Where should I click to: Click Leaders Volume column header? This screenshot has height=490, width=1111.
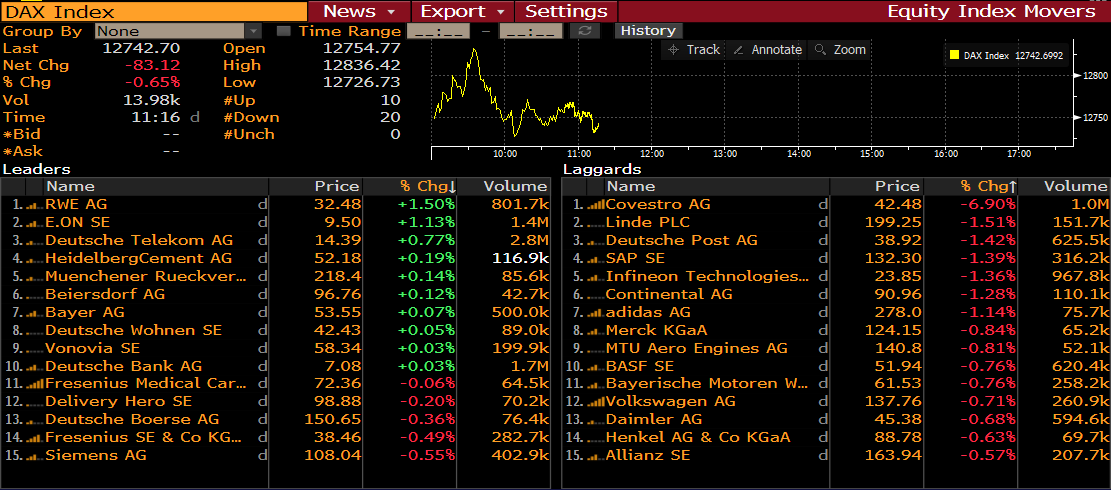coord(504,186)
